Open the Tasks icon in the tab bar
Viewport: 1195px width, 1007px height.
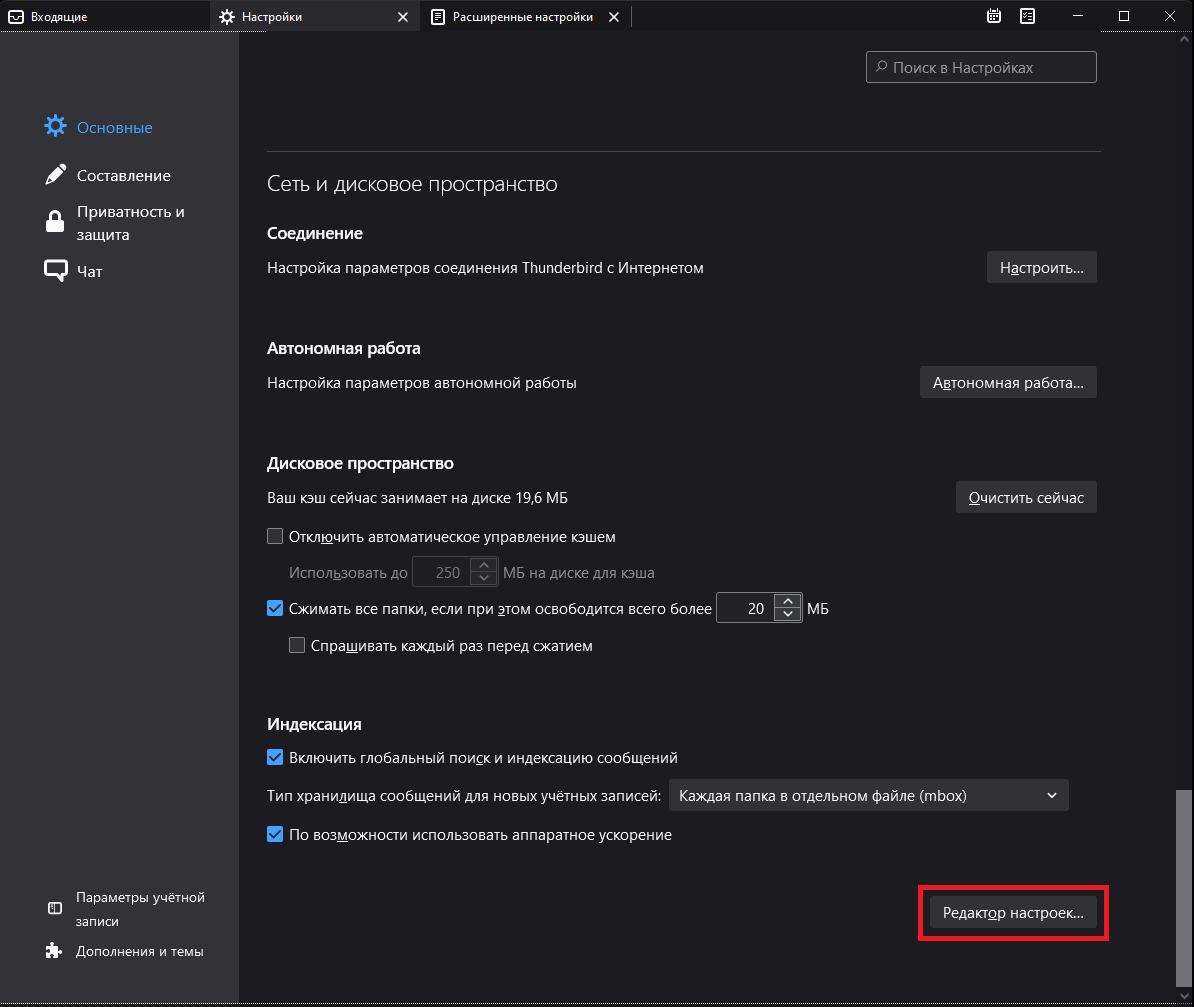point(1027,16)
